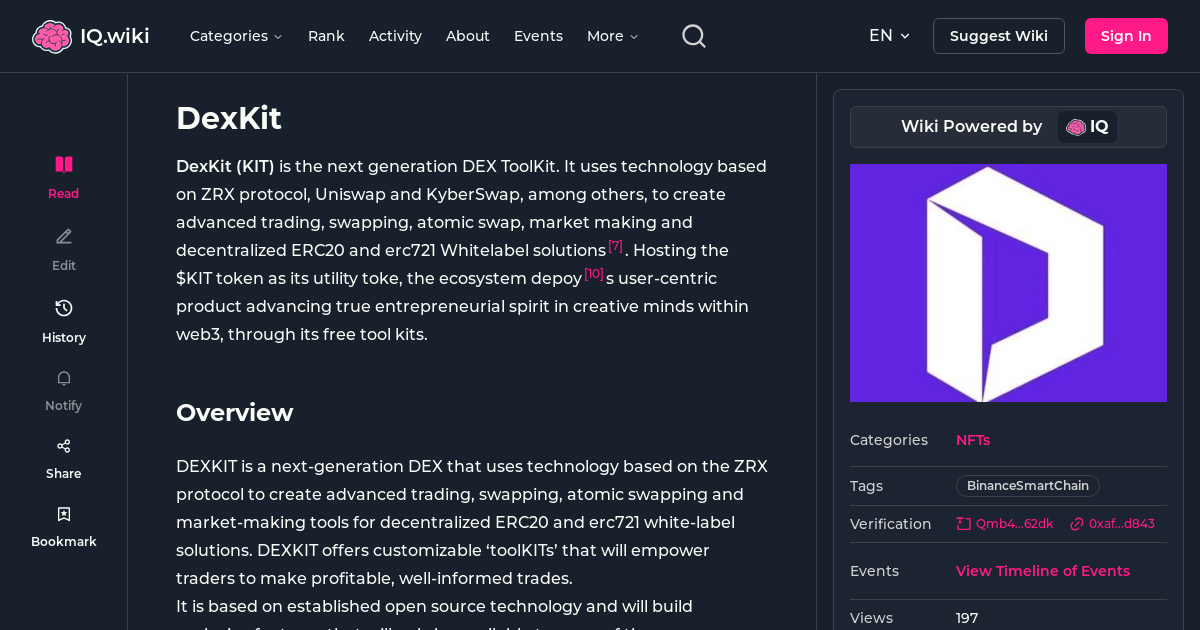The width and height of the screenshot is (1200, 630).
Task: Expand the Categories dropdown
Action: (236, 36)
